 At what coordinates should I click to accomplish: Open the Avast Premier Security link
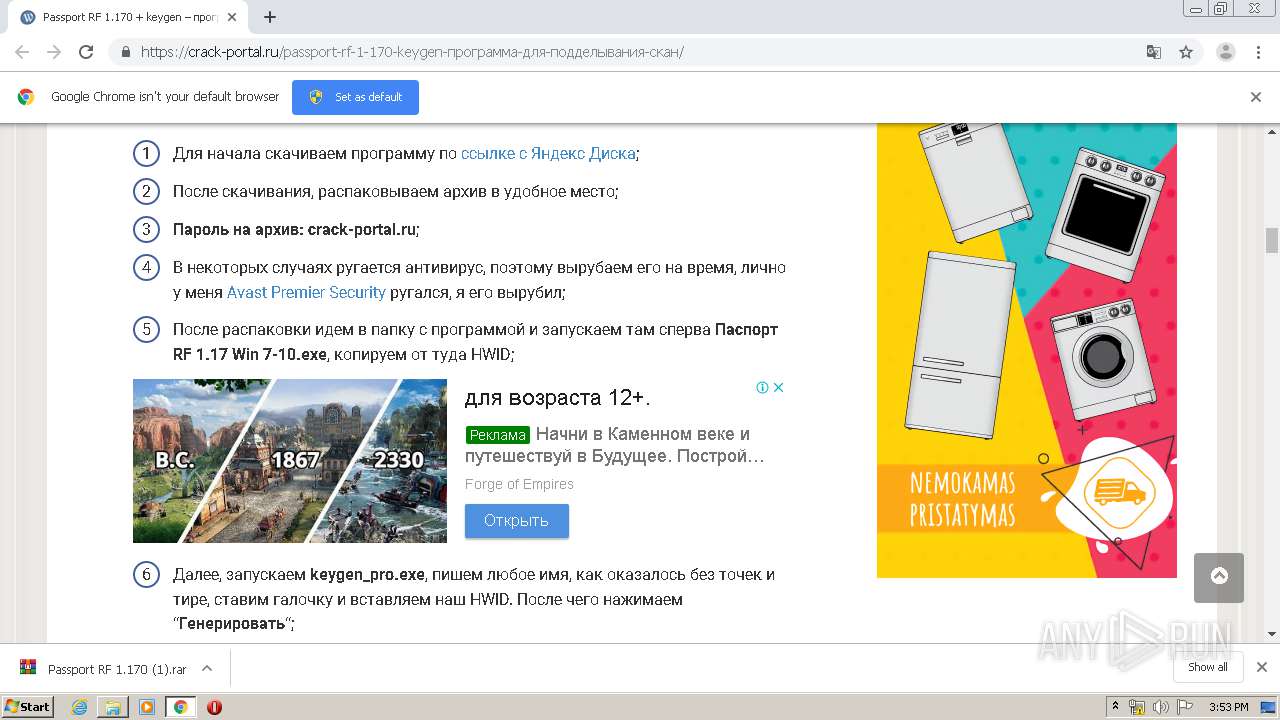306,292
